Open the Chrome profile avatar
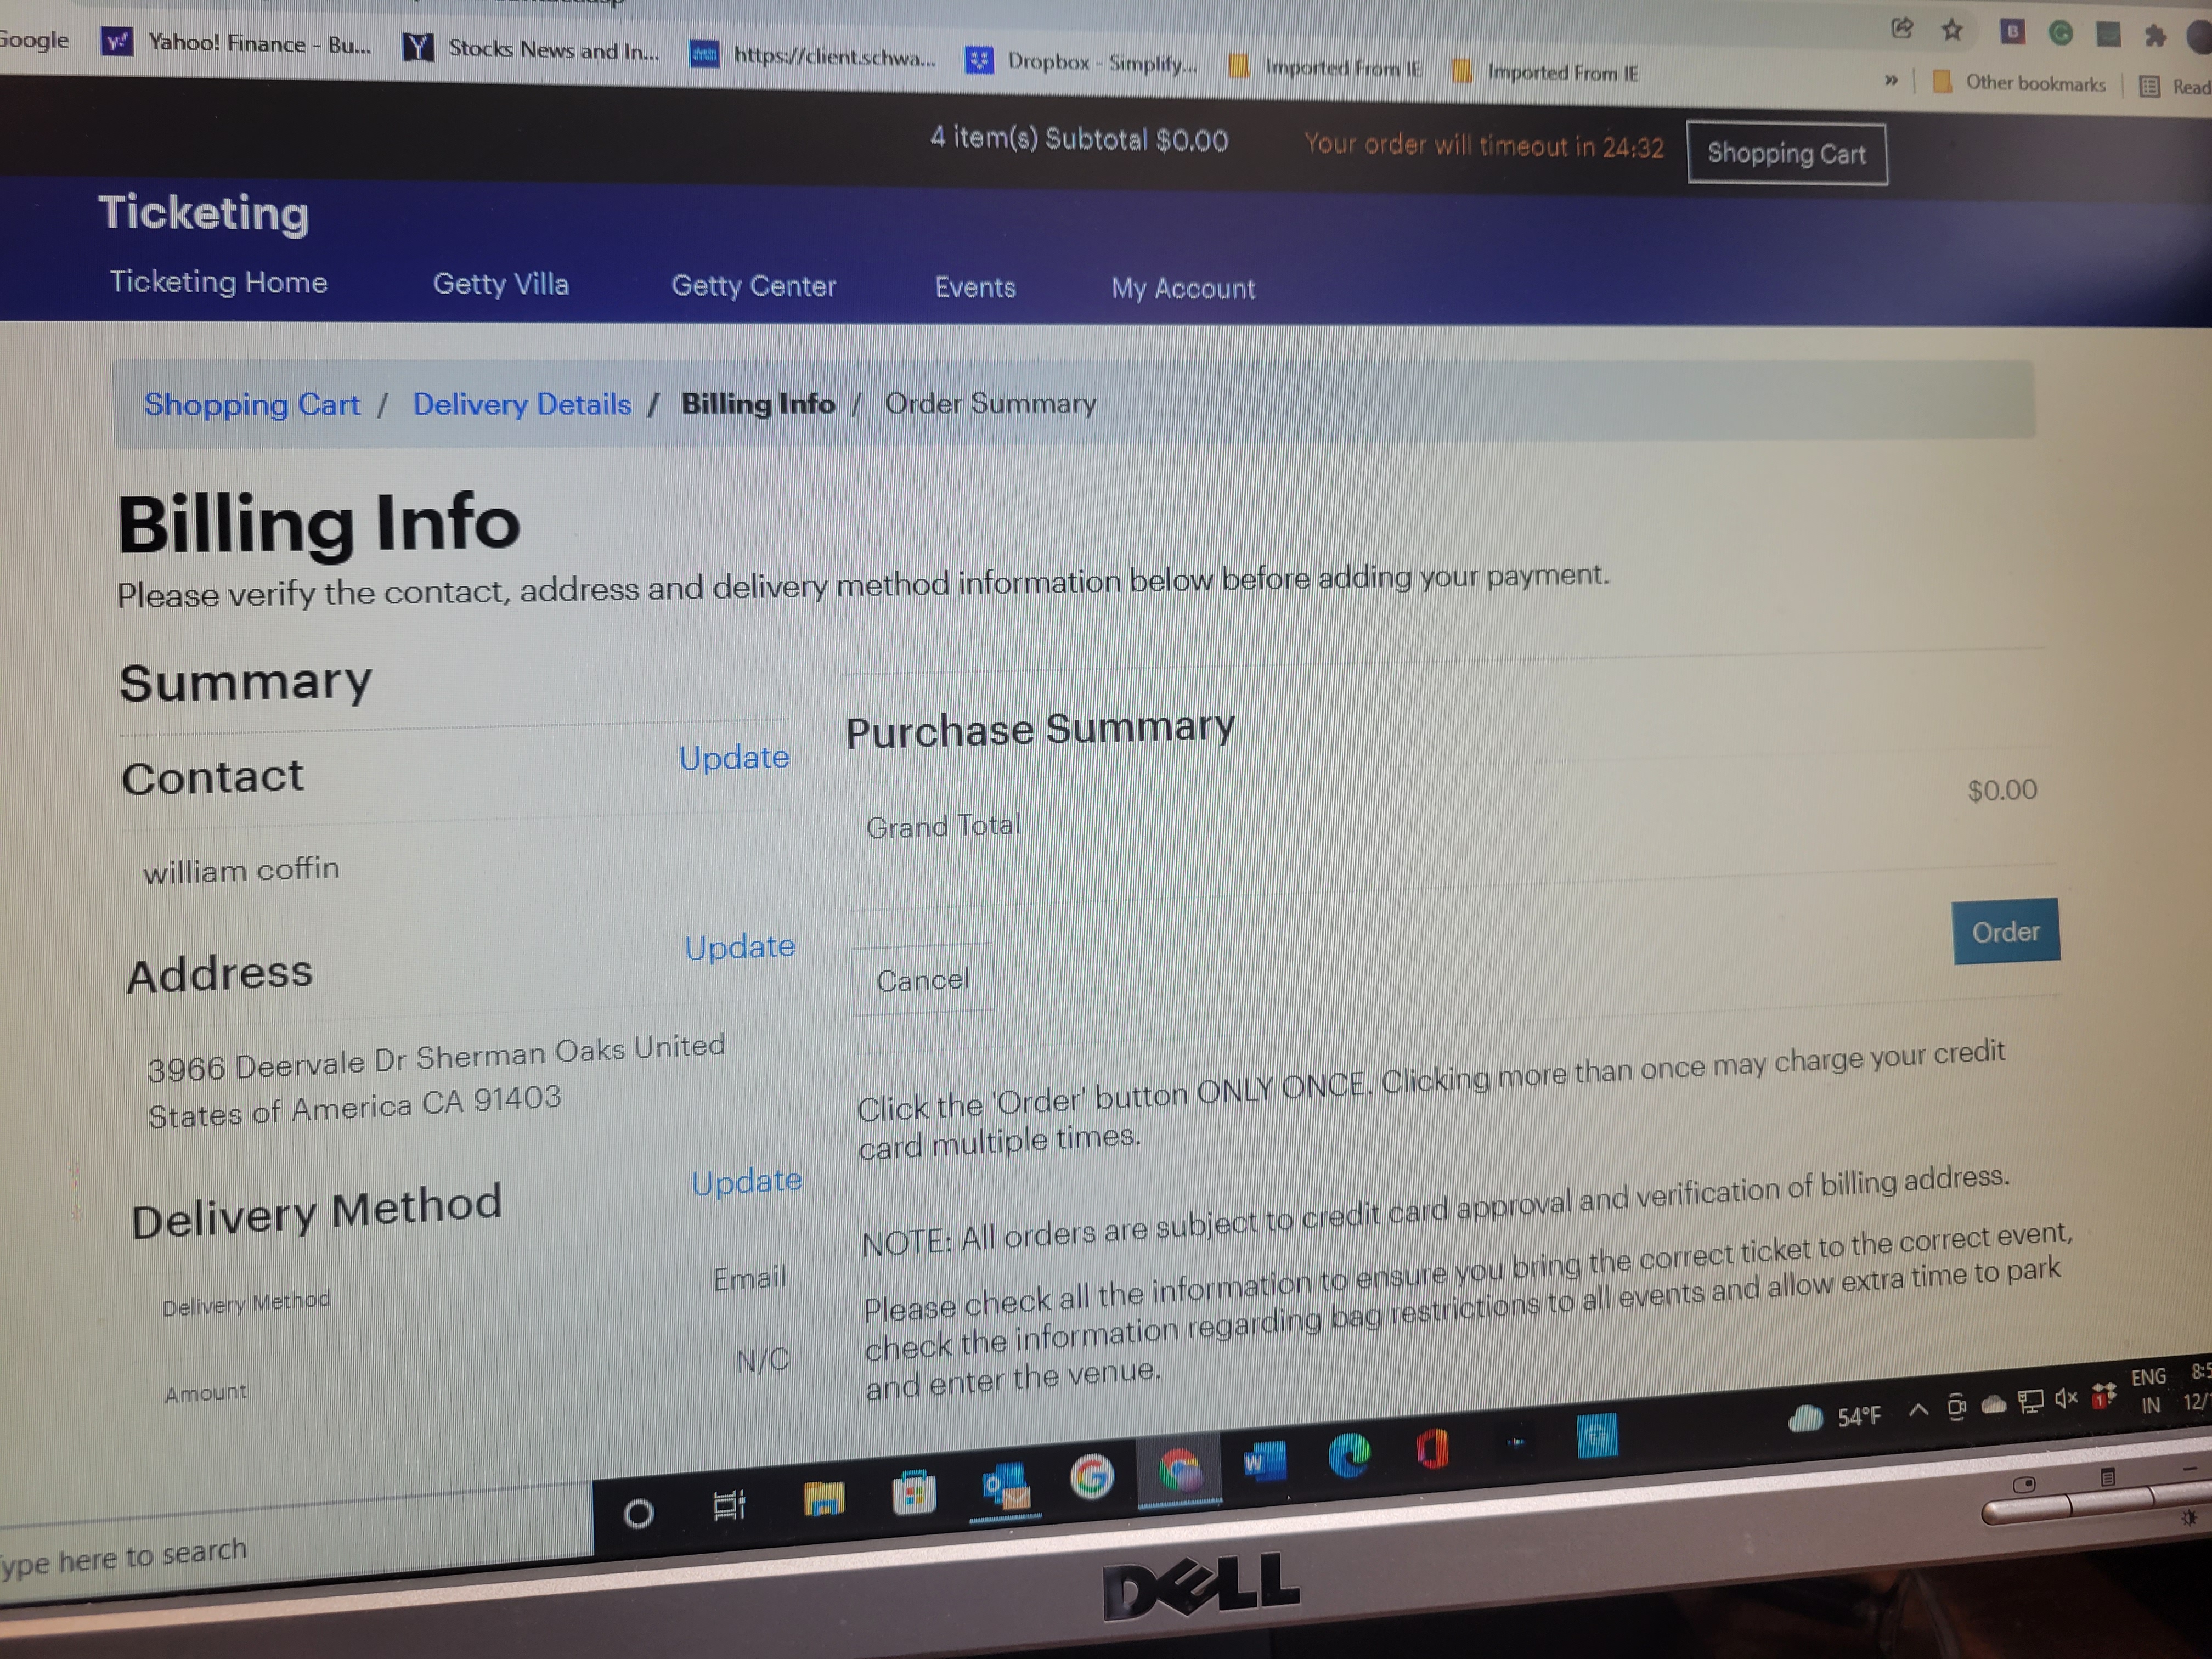Viewport: 2212px width, 1659px height. [x=2200, y=38]
